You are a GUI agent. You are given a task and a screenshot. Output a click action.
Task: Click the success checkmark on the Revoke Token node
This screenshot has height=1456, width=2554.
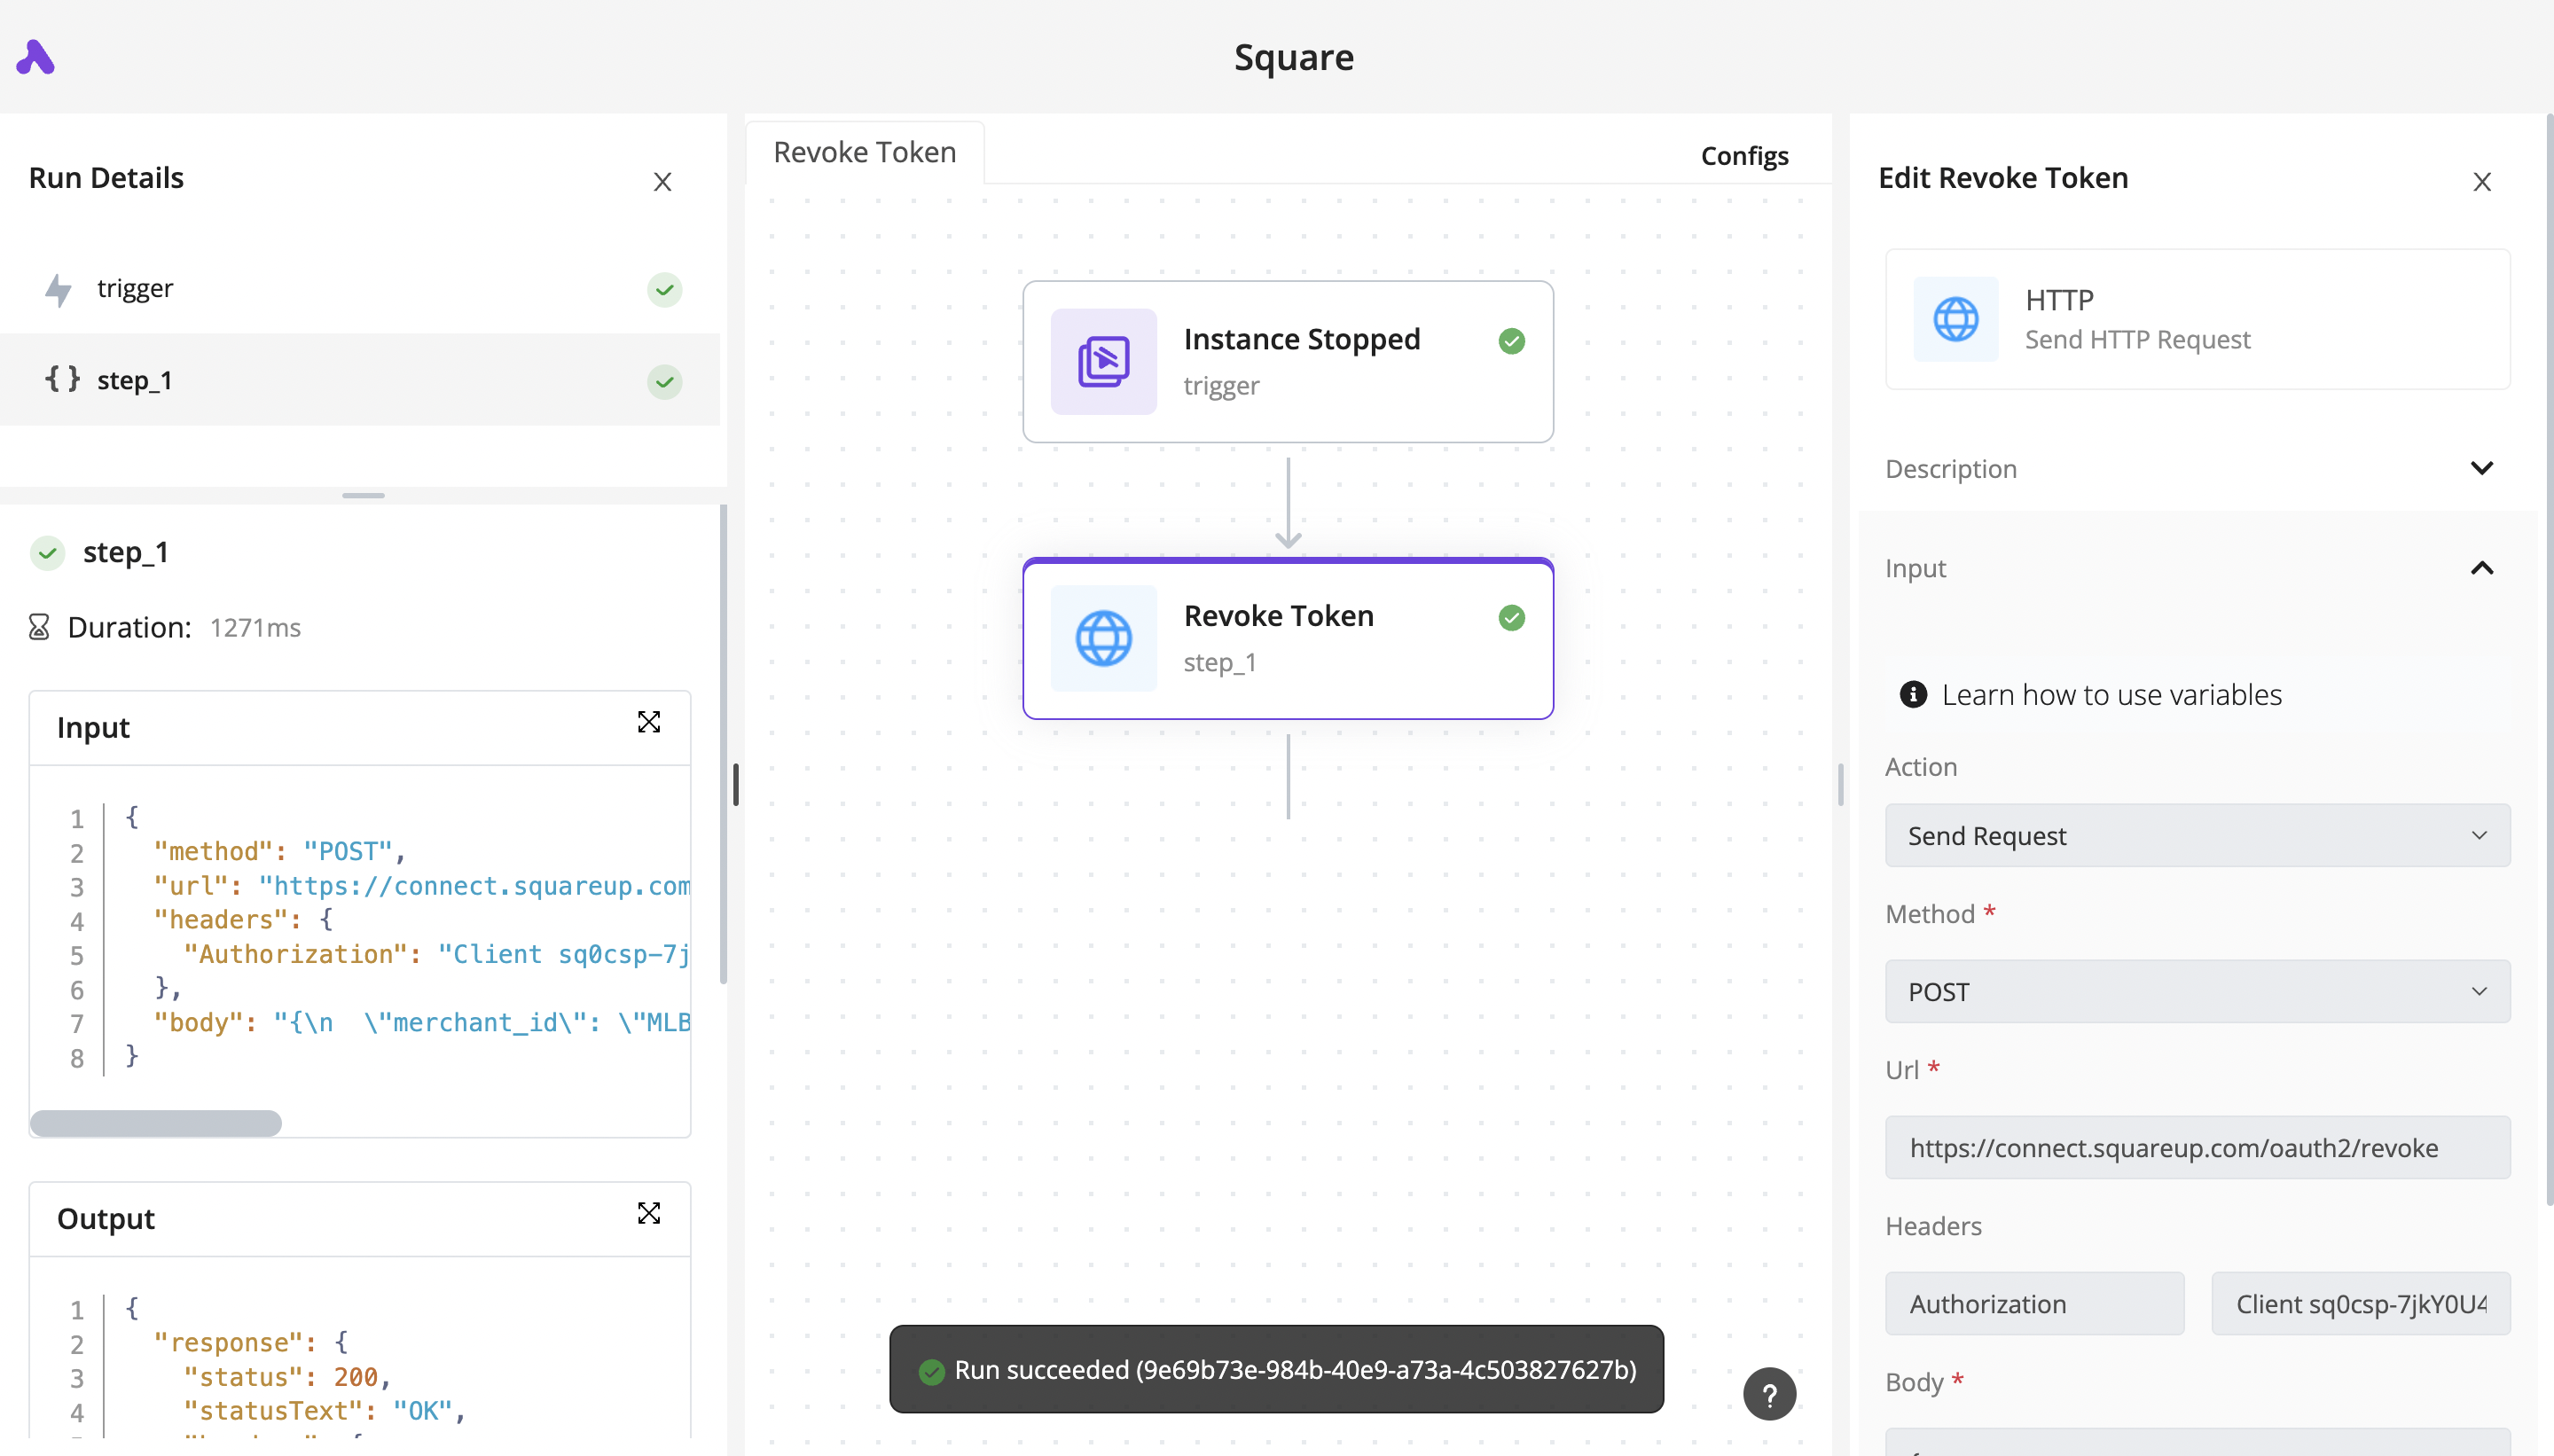(x=1510, y=617)
